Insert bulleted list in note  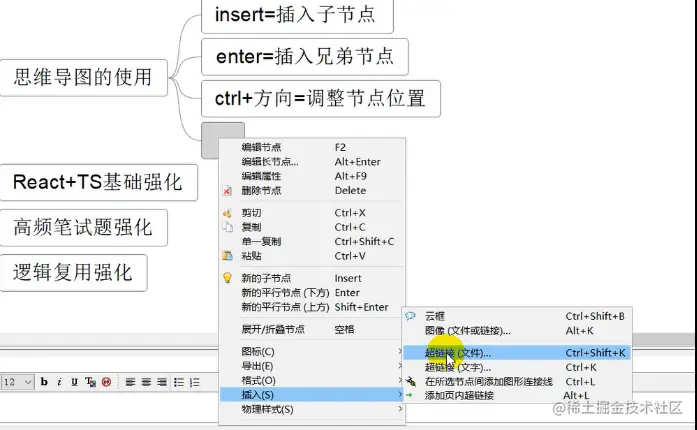(179, 382)
